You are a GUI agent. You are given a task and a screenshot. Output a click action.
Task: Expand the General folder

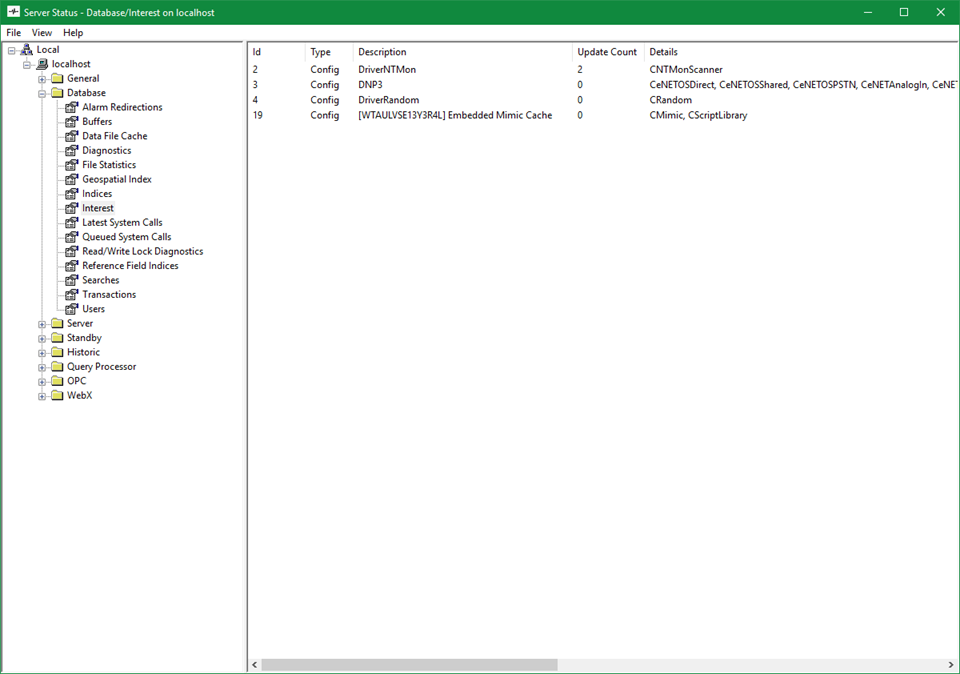pos(42,79)
